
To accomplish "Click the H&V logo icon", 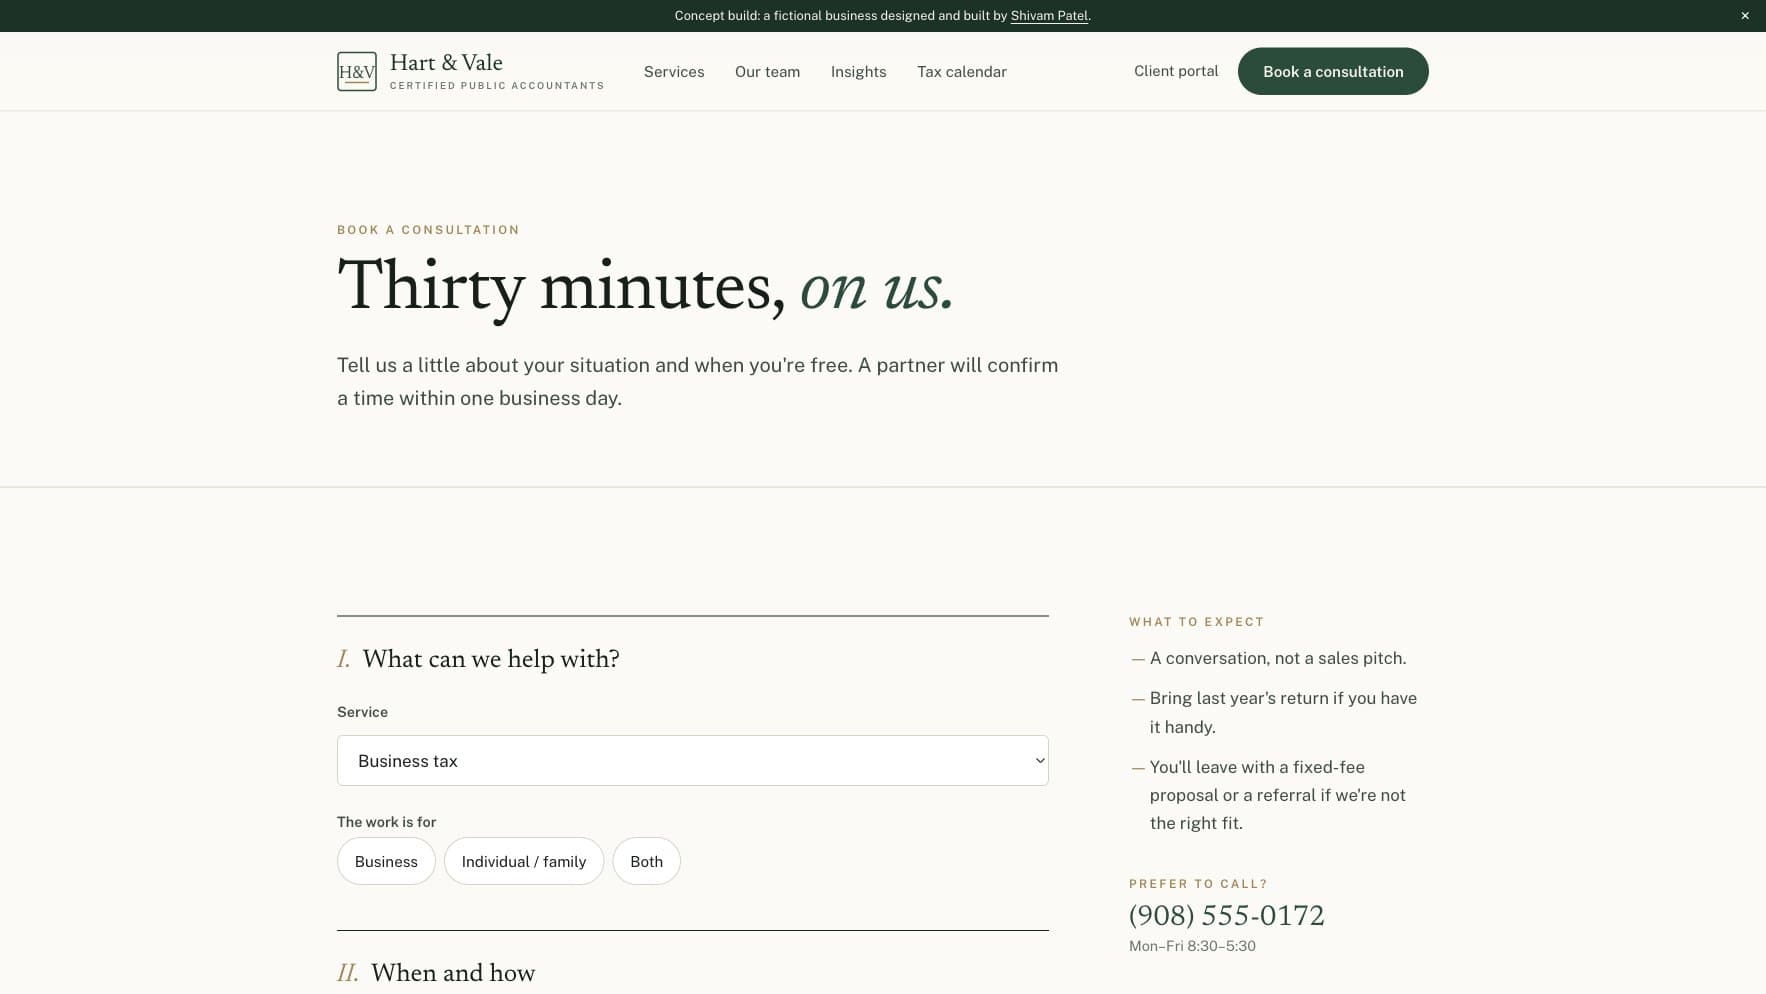I will tap(357, 71).
